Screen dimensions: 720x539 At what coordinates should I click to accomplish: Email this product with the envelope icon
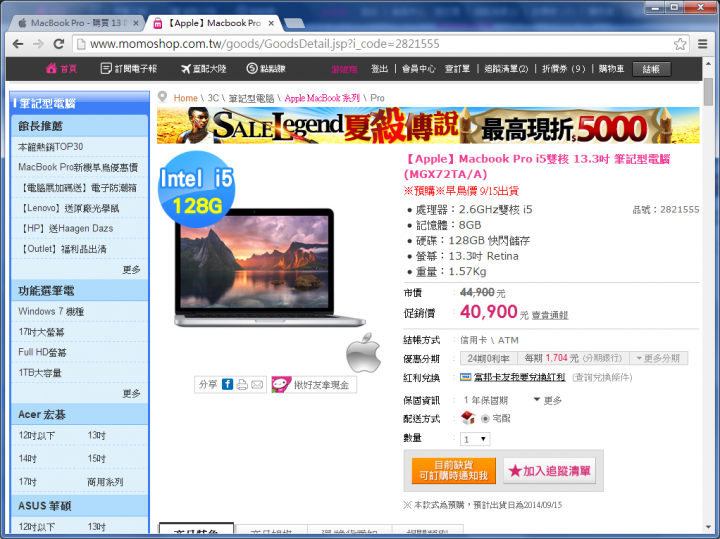257,385
